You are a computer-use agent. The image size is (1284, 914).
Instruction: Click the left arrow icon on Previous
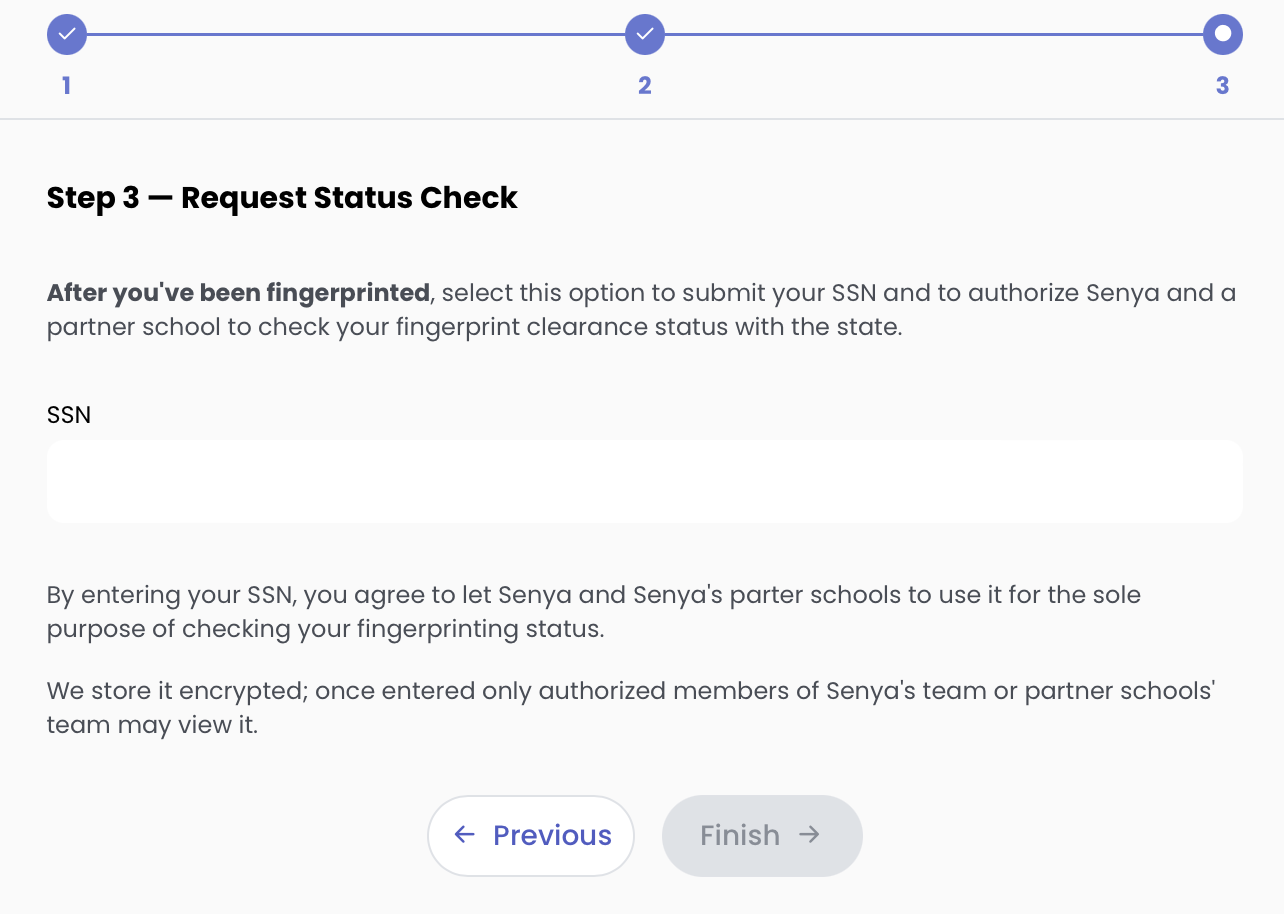(464, 835)
